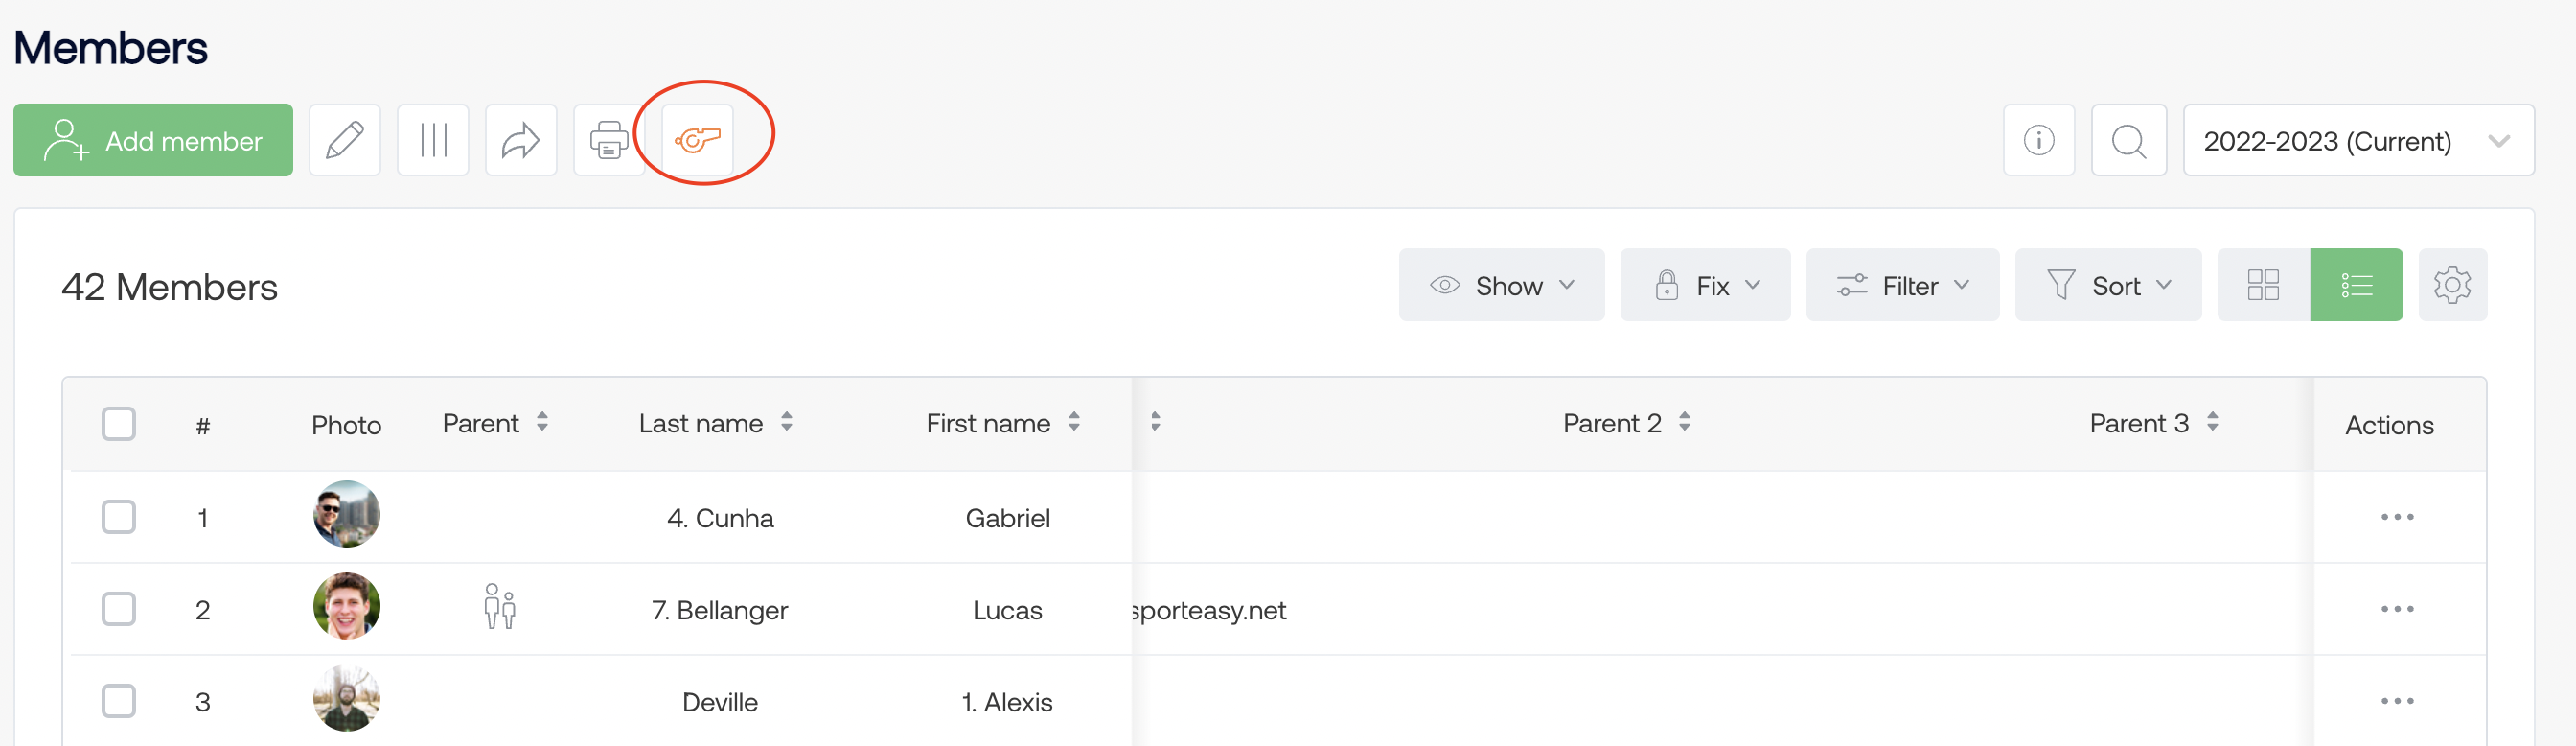Click the share arrow icon
2576x746 pixels.
pyautogui.click(x=521, y=140)
